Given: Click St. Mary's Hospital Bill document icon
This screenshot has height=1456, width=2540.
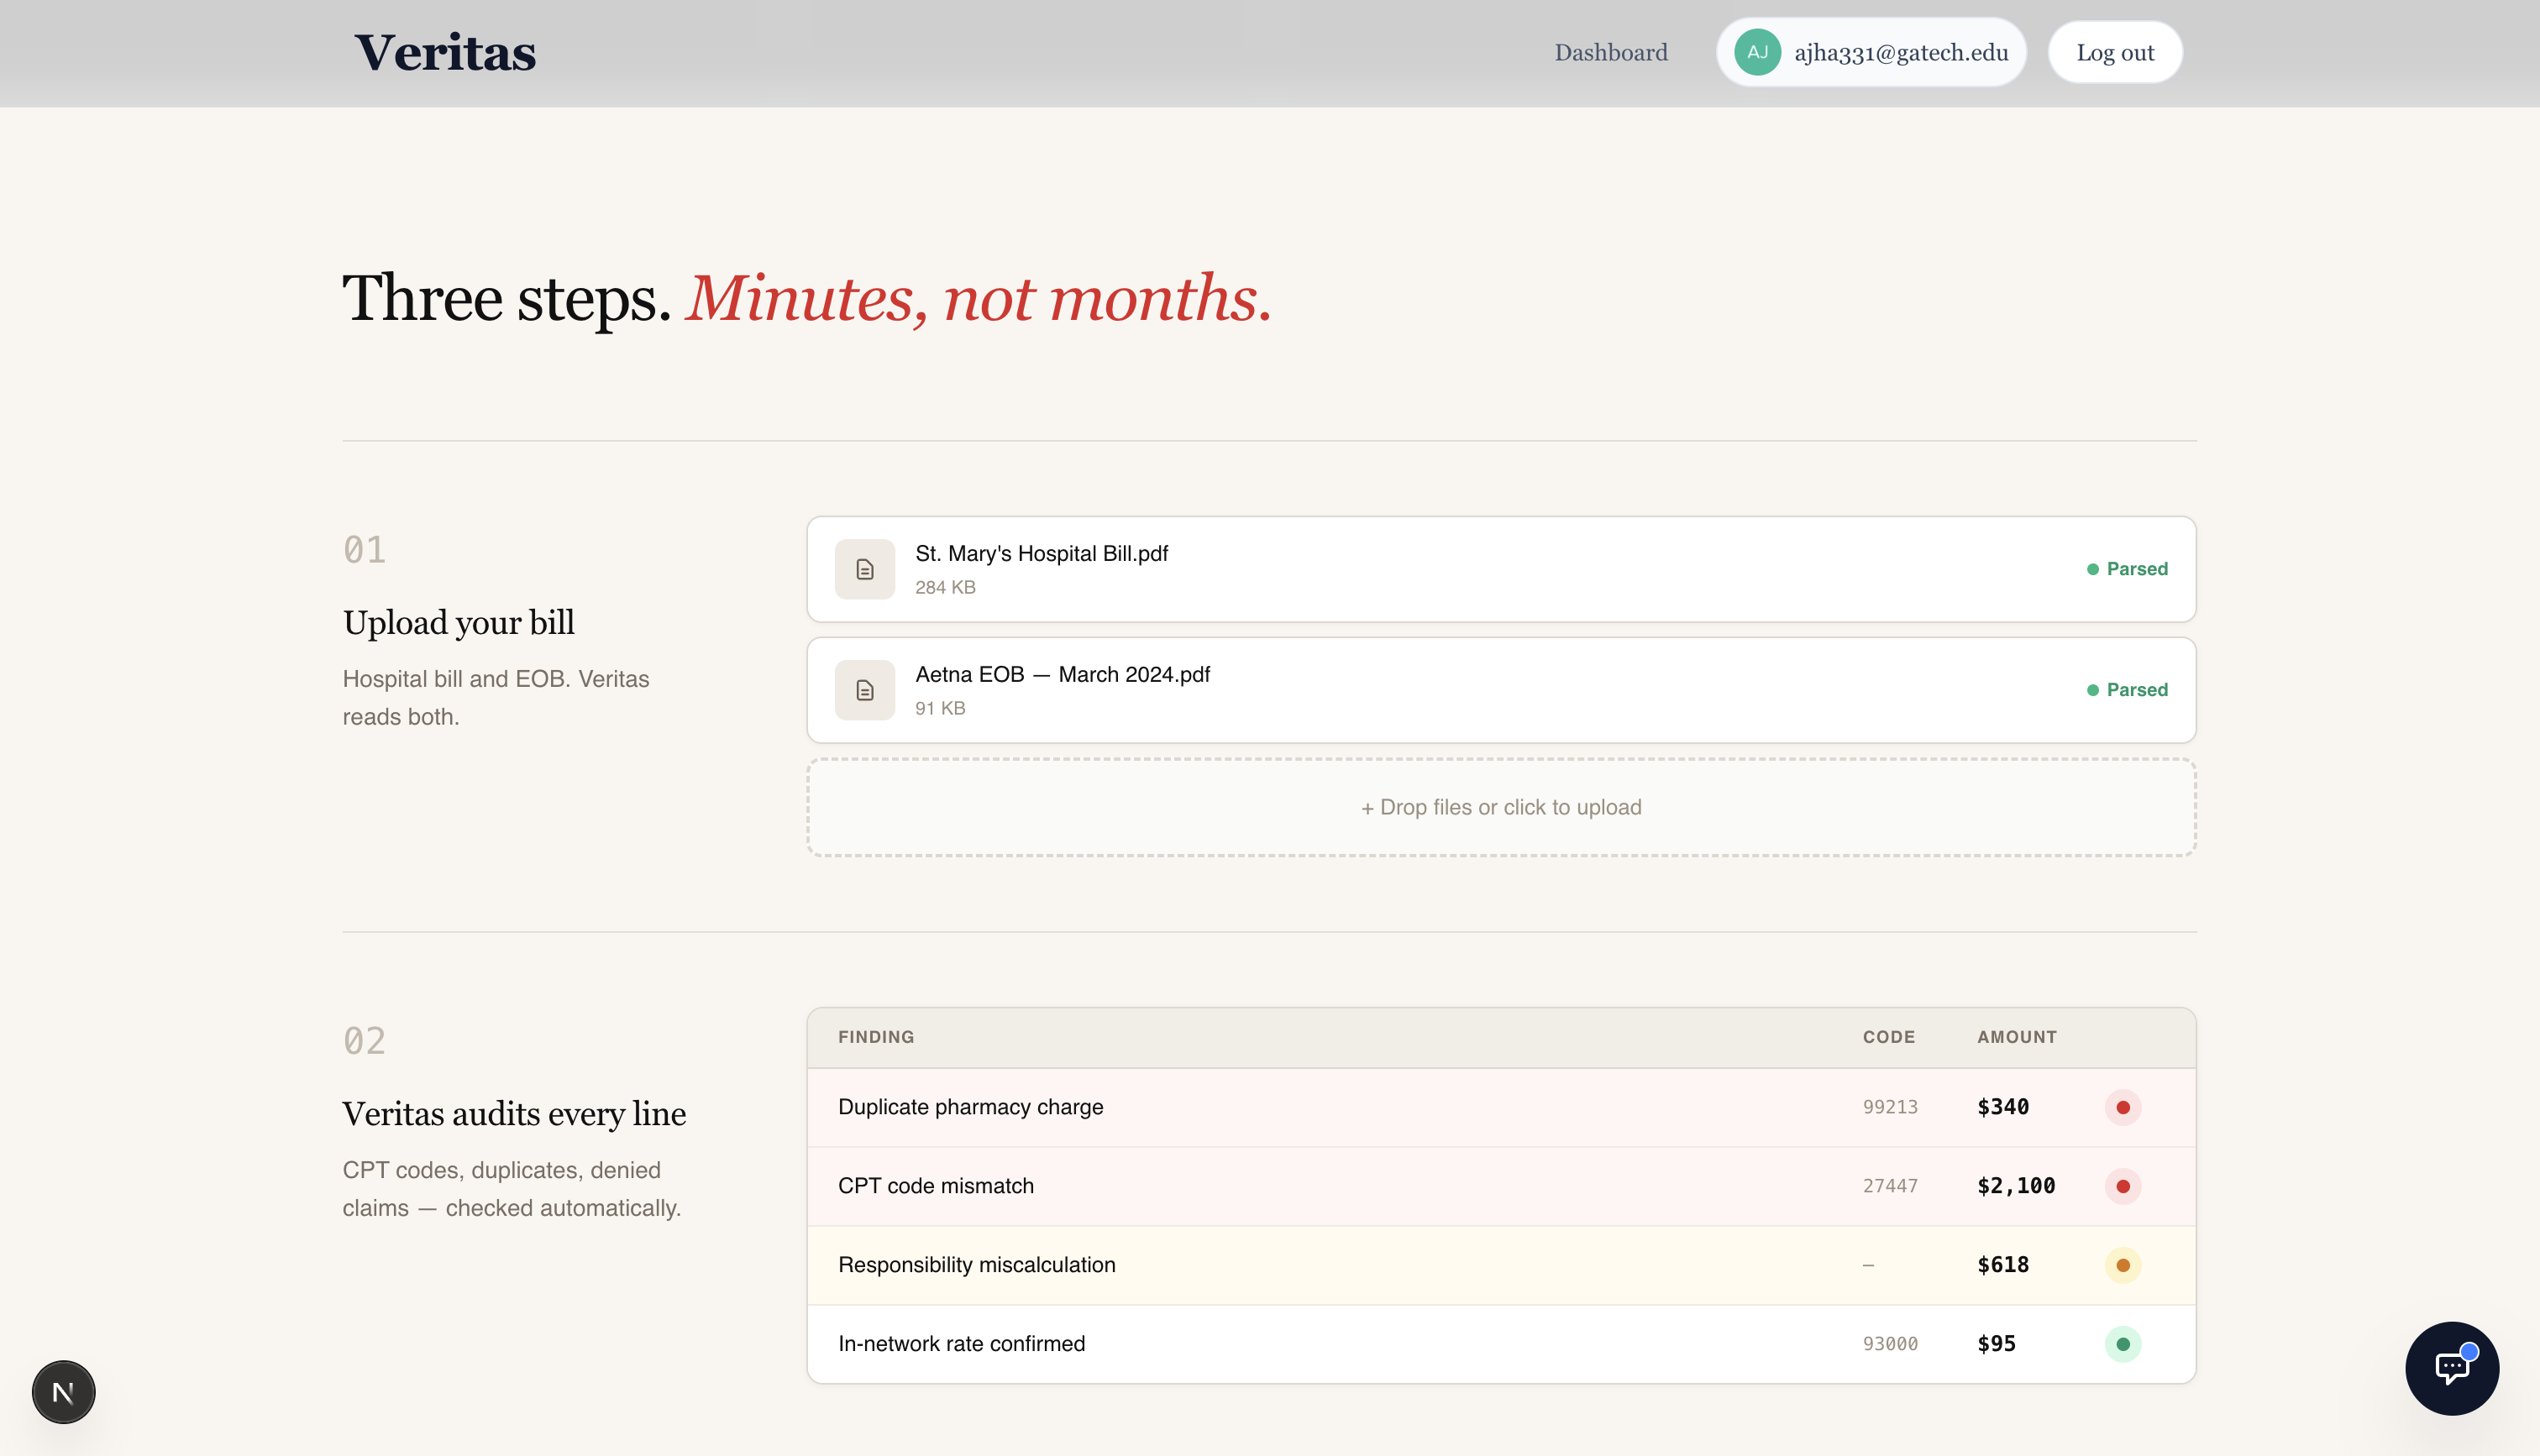Looking at the screenshot, I should (x=864, y=569).
